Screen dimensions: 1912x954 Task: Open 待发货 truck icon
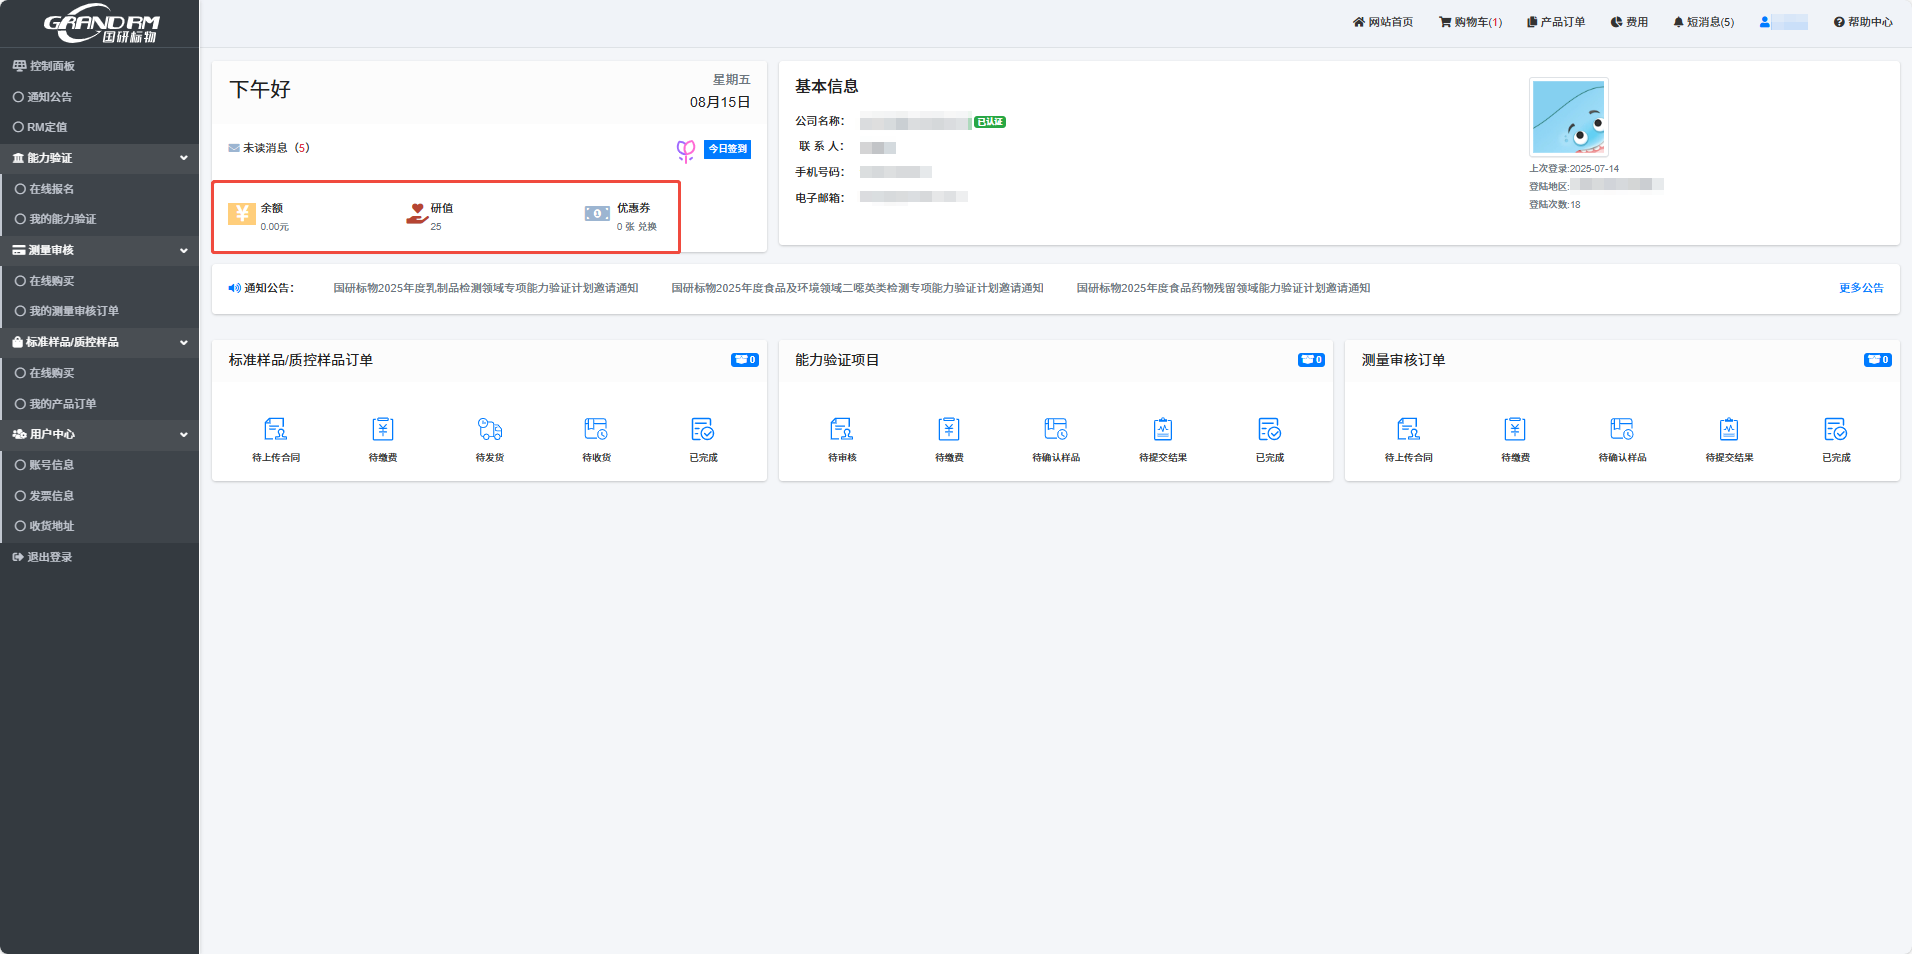[489, 430]
